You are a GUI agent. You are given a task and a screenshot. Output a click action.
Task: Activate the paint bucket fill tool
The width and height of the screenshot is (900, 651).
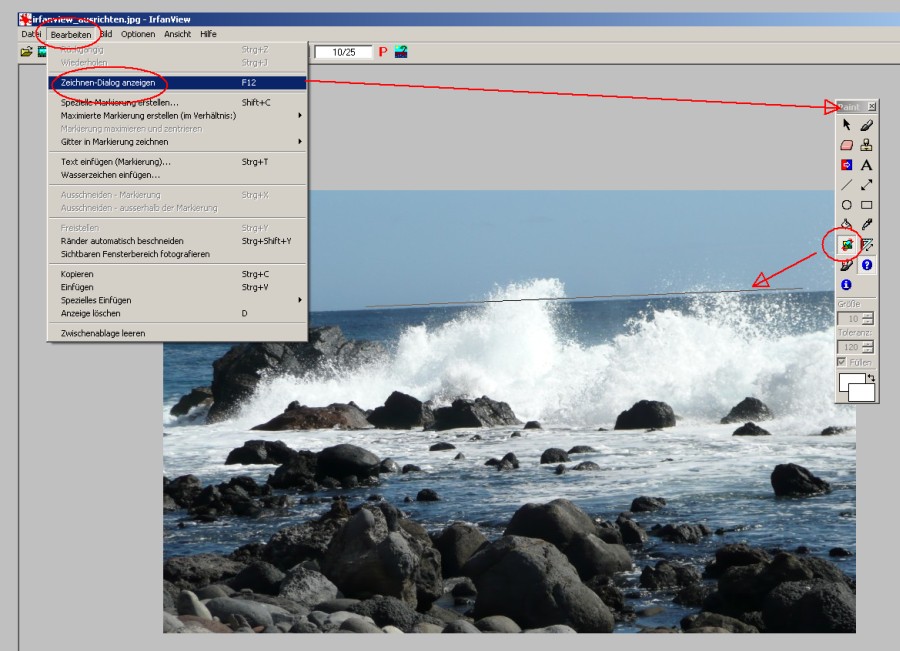pyautogui.click(x=846, y=225)
